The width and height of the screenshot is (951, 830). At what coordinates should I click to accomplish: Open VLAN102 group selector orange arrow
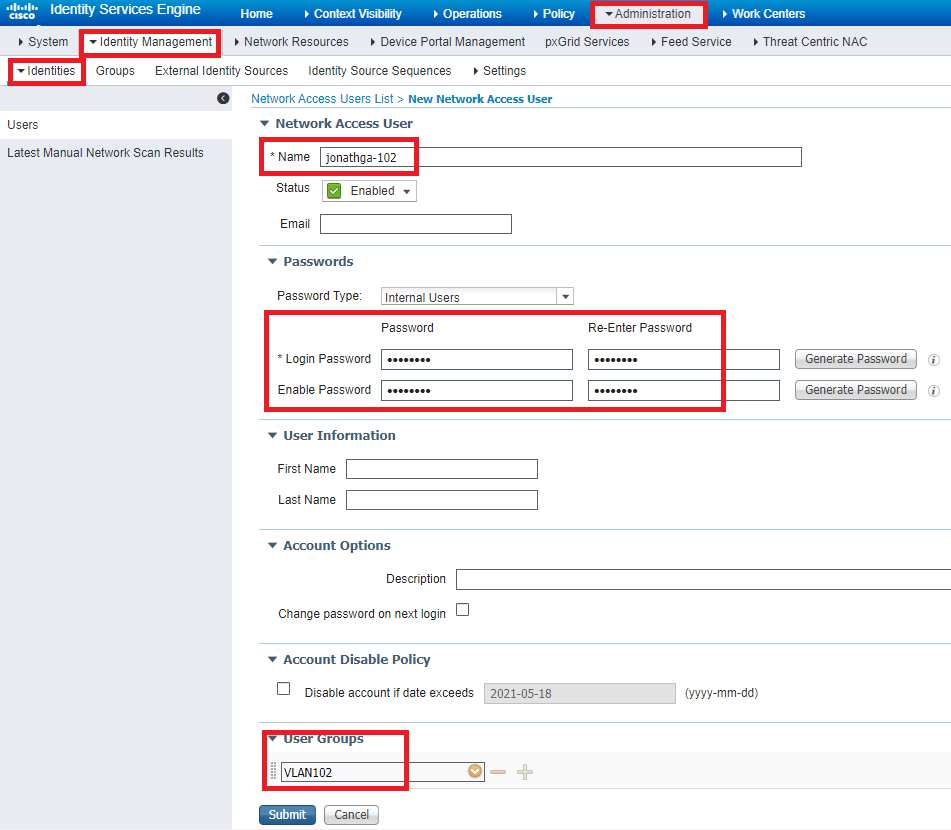[x=475, y=771]
